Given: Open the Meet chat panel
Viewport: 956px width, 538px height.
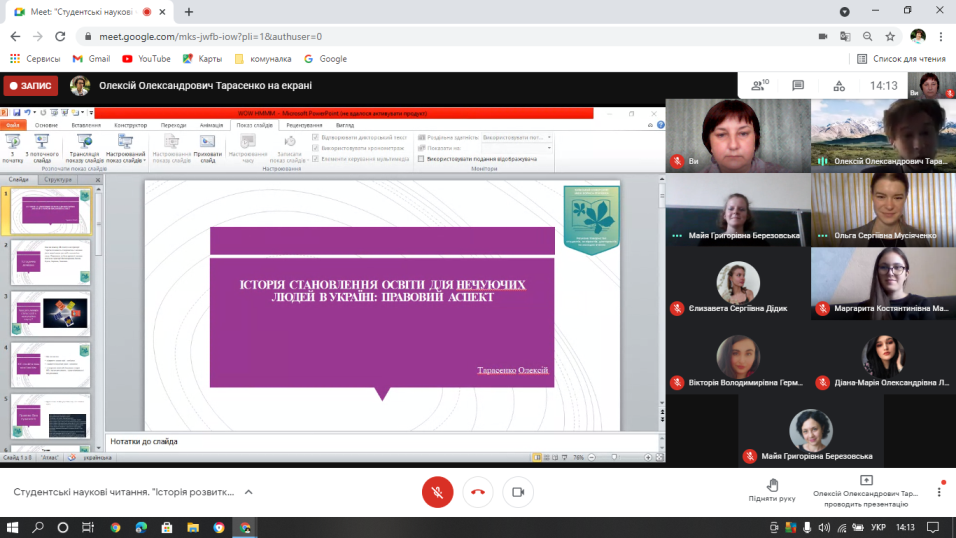Looking at the screenshot, I should click(798, 86).
